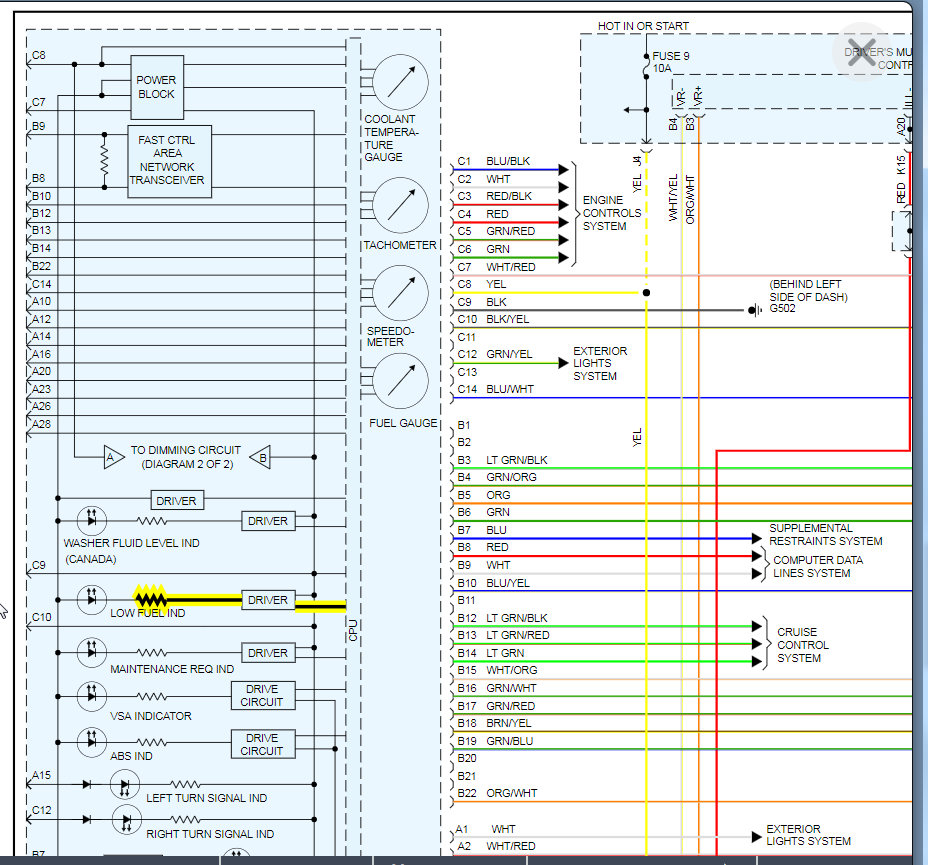
Task: Click the POWER BLOCK box
Action: pos(157,87)
